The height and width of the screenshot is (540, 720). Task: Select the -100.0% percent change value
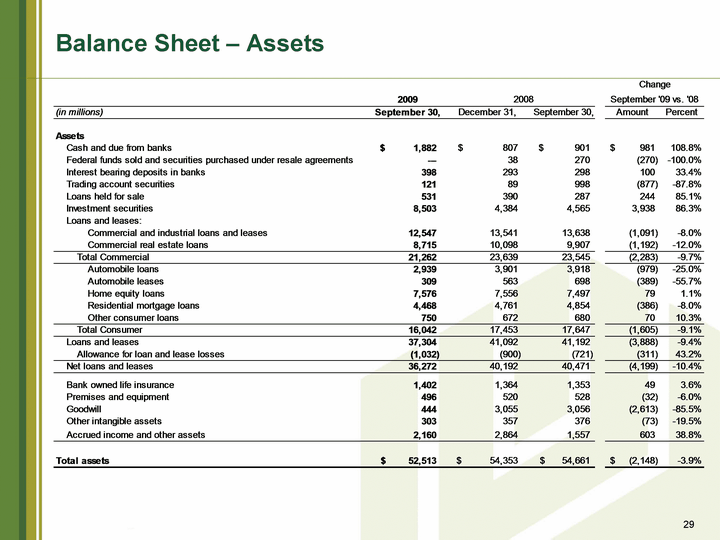(x=684, y=160)
